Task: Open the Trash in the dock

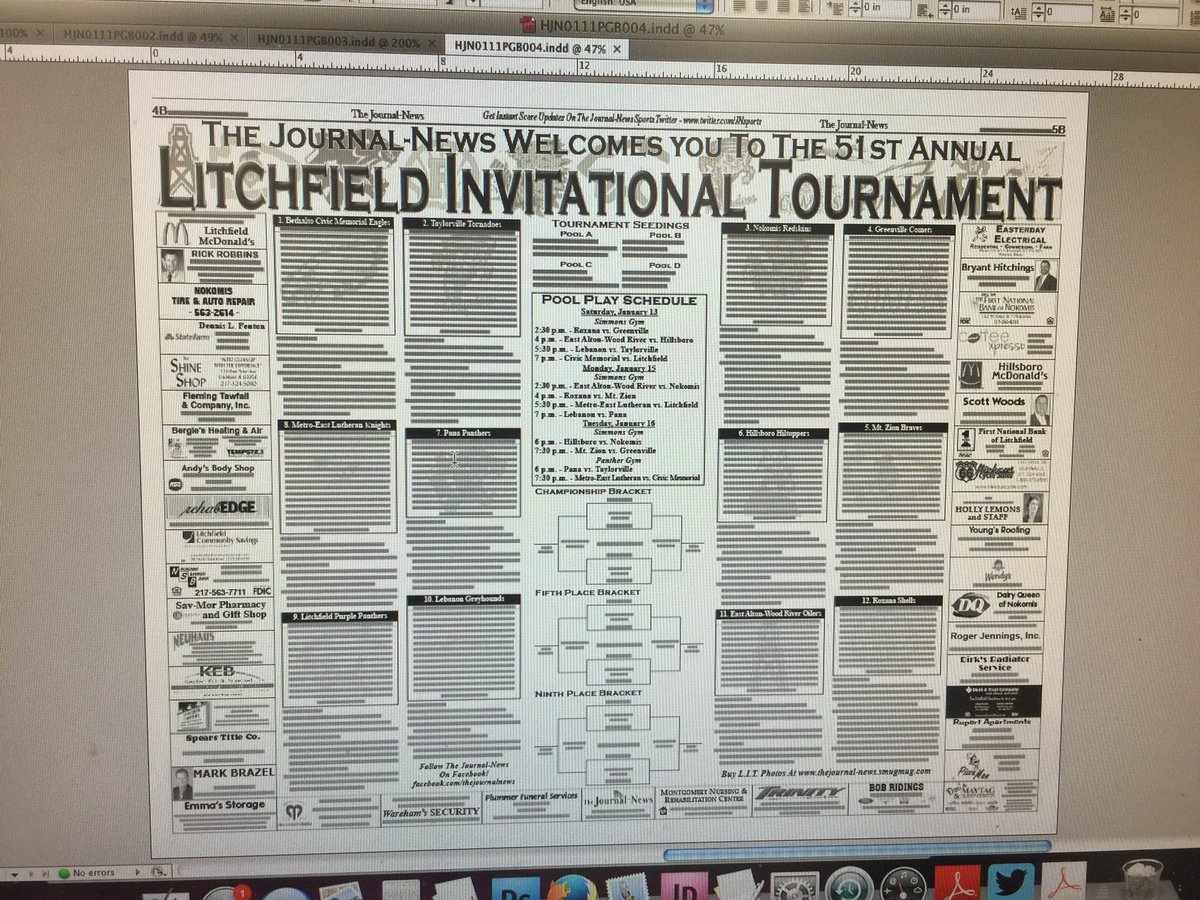Action: coord(1142,880)
